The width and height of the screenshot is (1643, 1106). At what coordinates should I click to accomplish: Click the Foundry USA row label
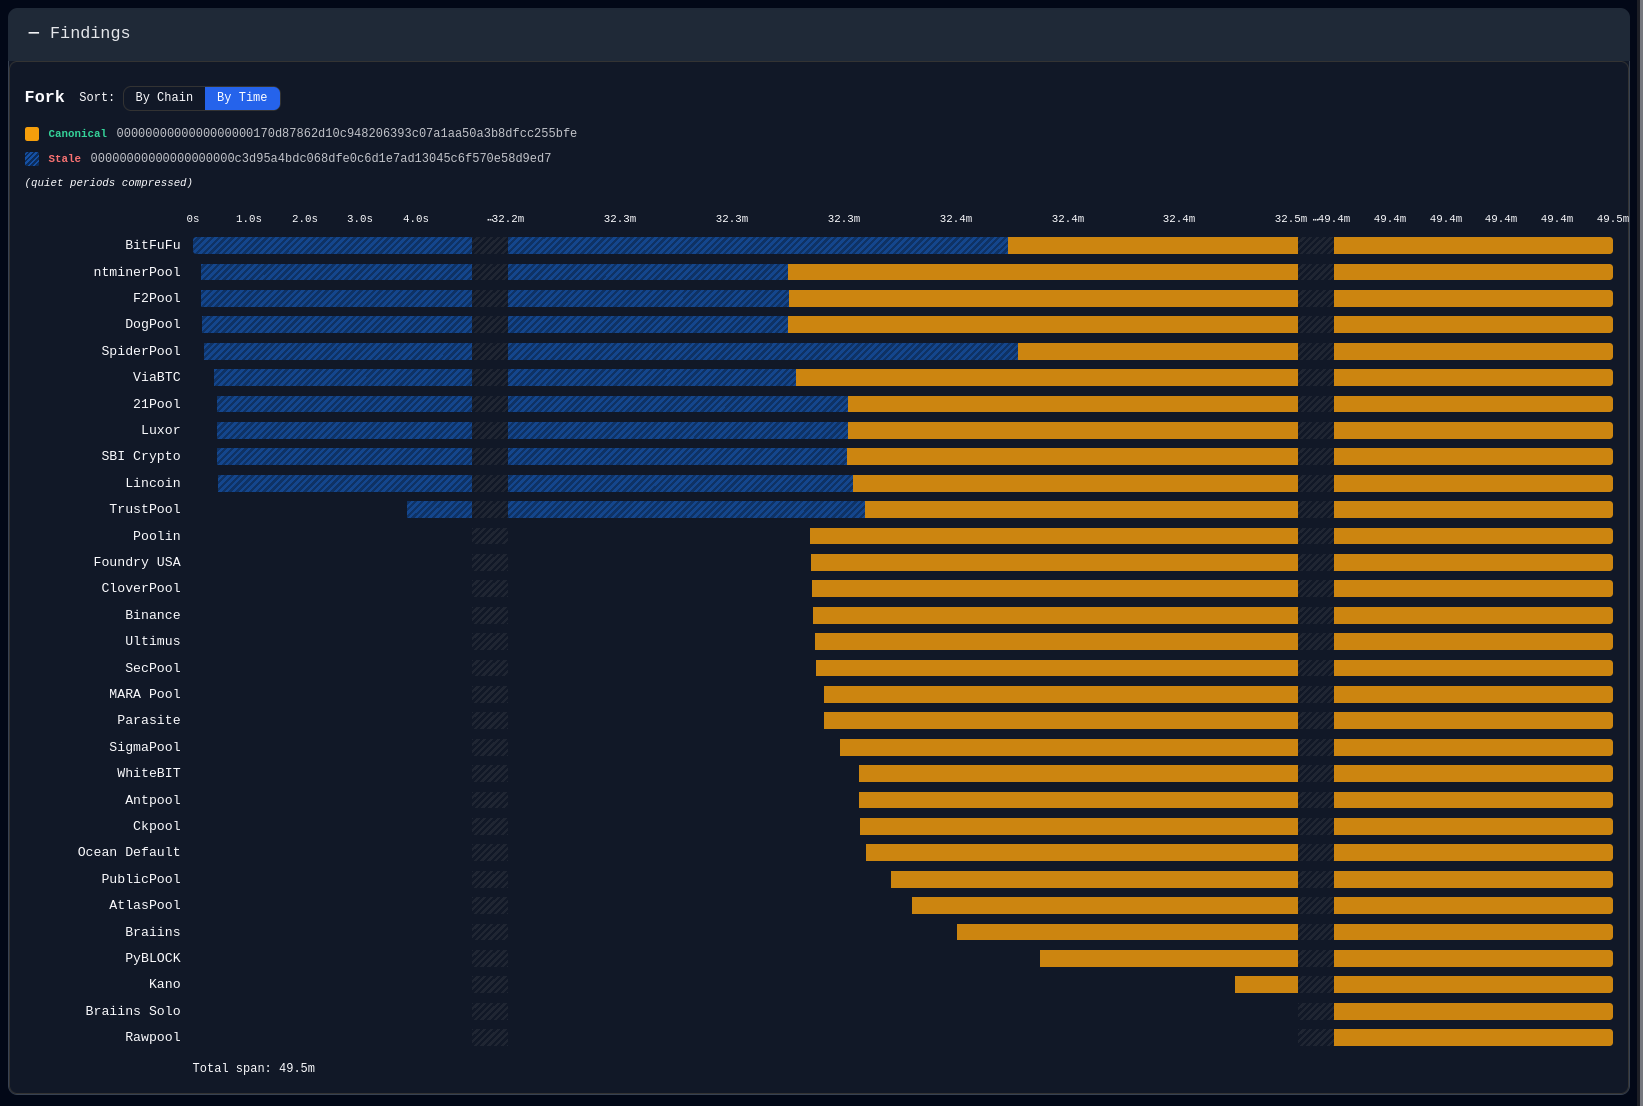point(137,562)
